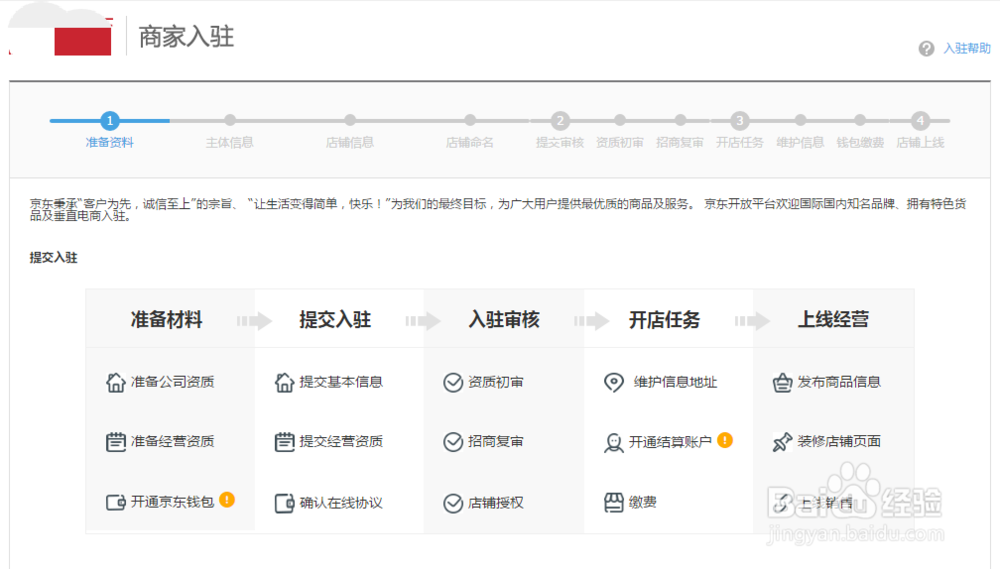Click the 开店任务 column heading
This screenshot has width=1000, height=569.
pos(665,320)
